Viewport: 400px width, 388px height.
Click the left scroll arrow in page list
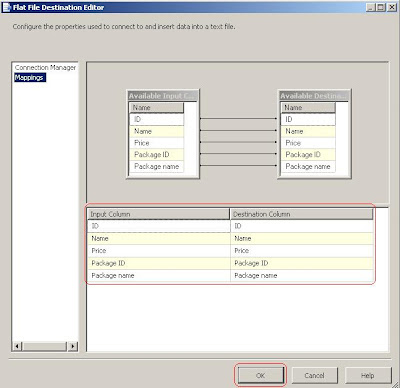(x=17, y=346)
